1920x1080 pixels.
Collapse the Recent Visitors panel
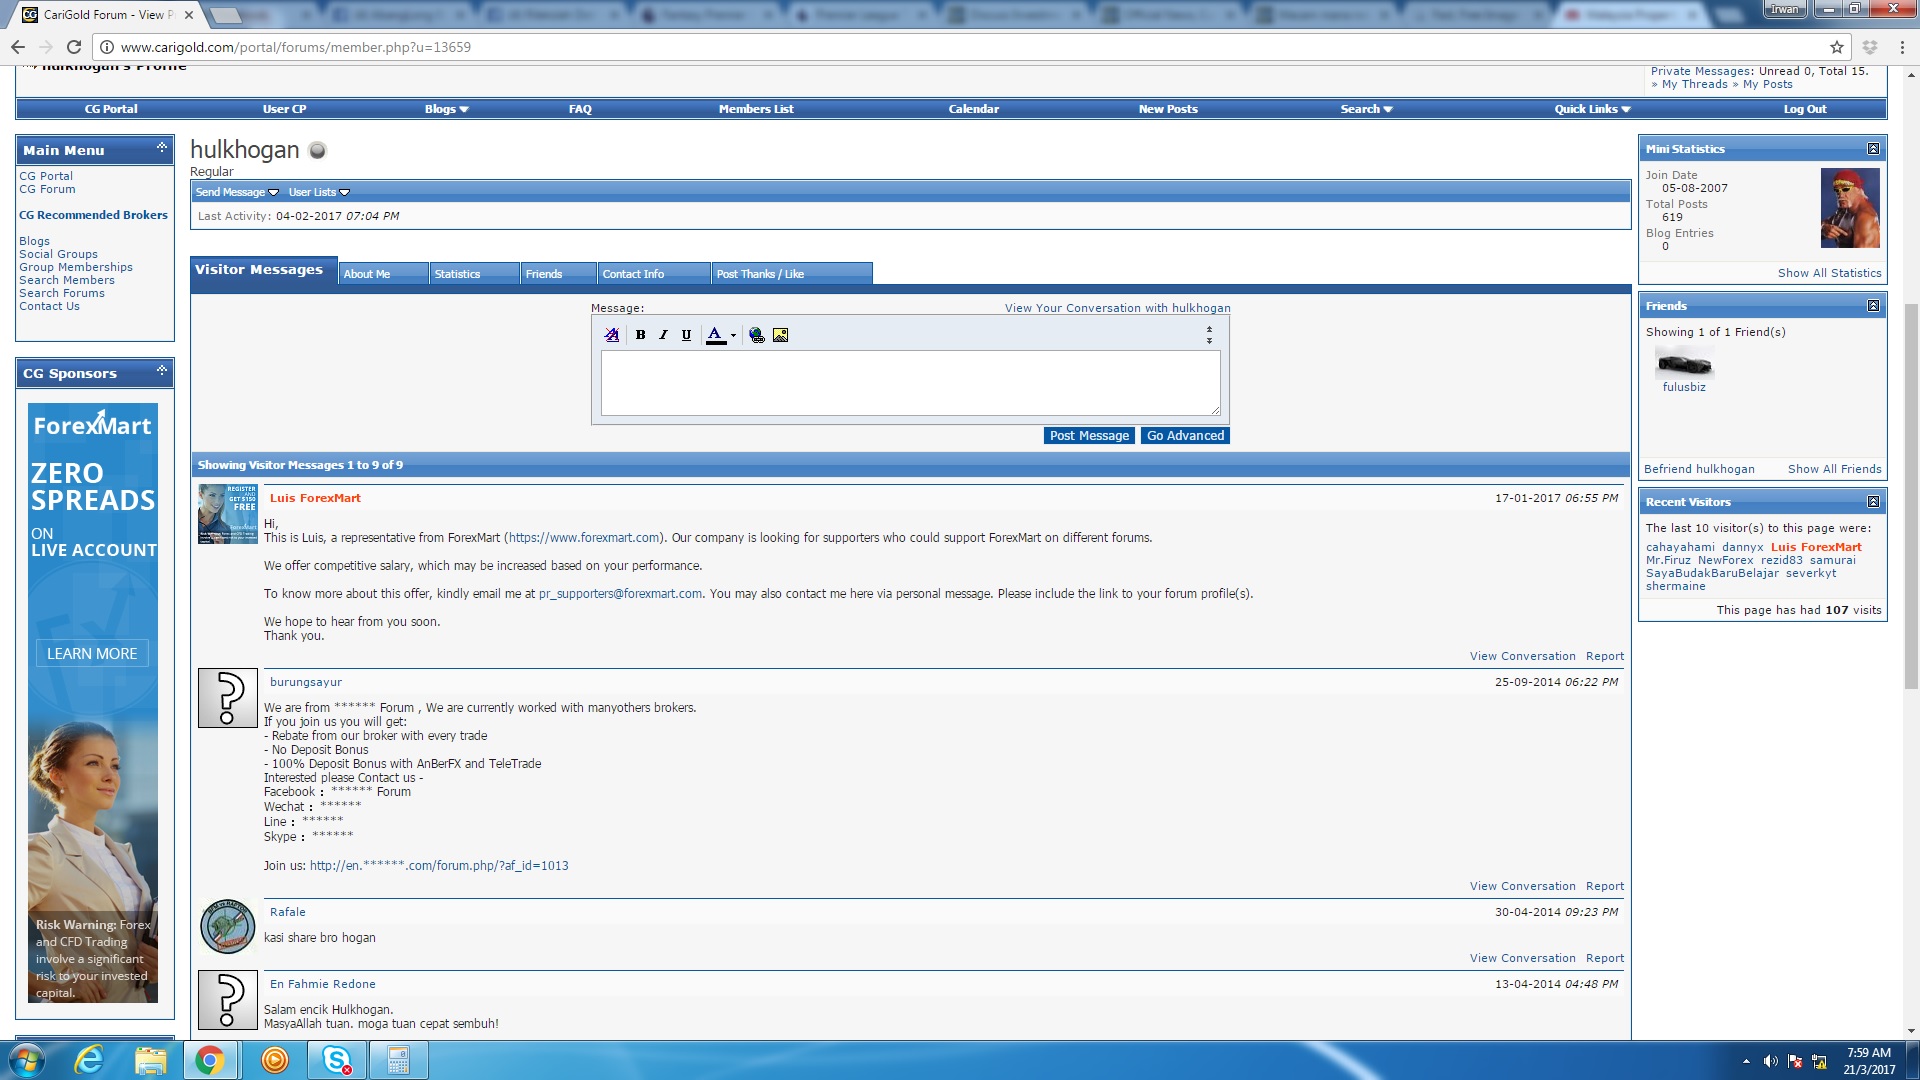point(1873,502)
